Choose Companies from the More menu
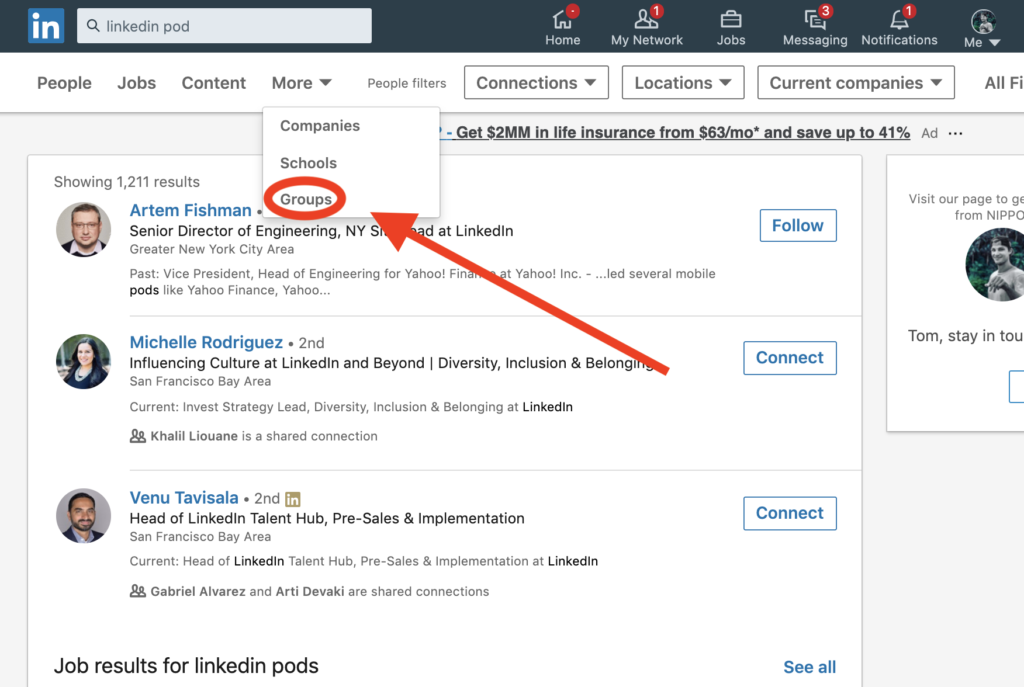 320,125
